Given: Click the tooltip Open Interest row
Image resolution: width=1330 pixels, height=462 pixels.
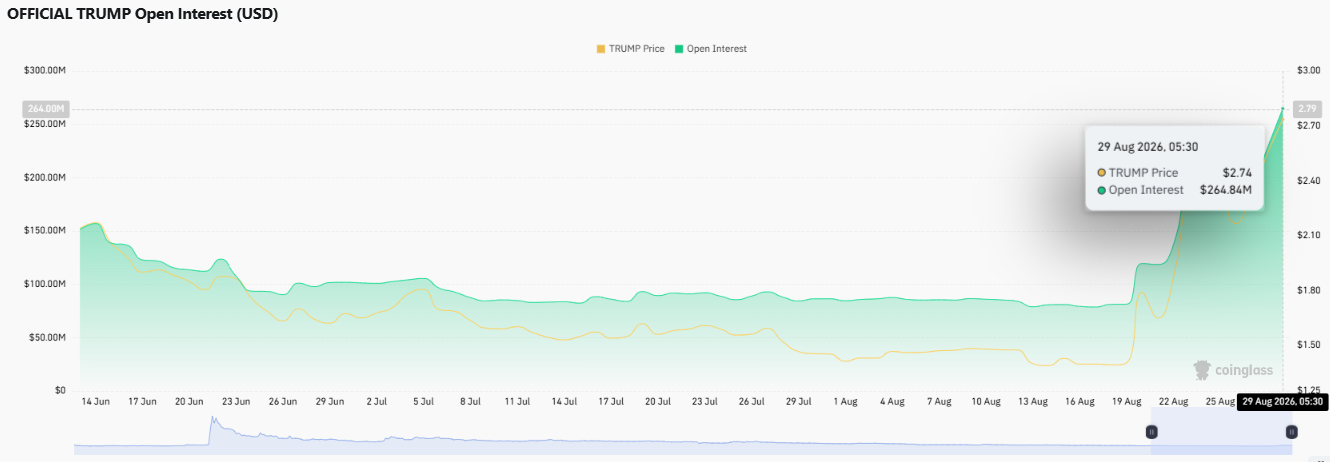Looking at the screenshot, I should [x=1174, y=190].
